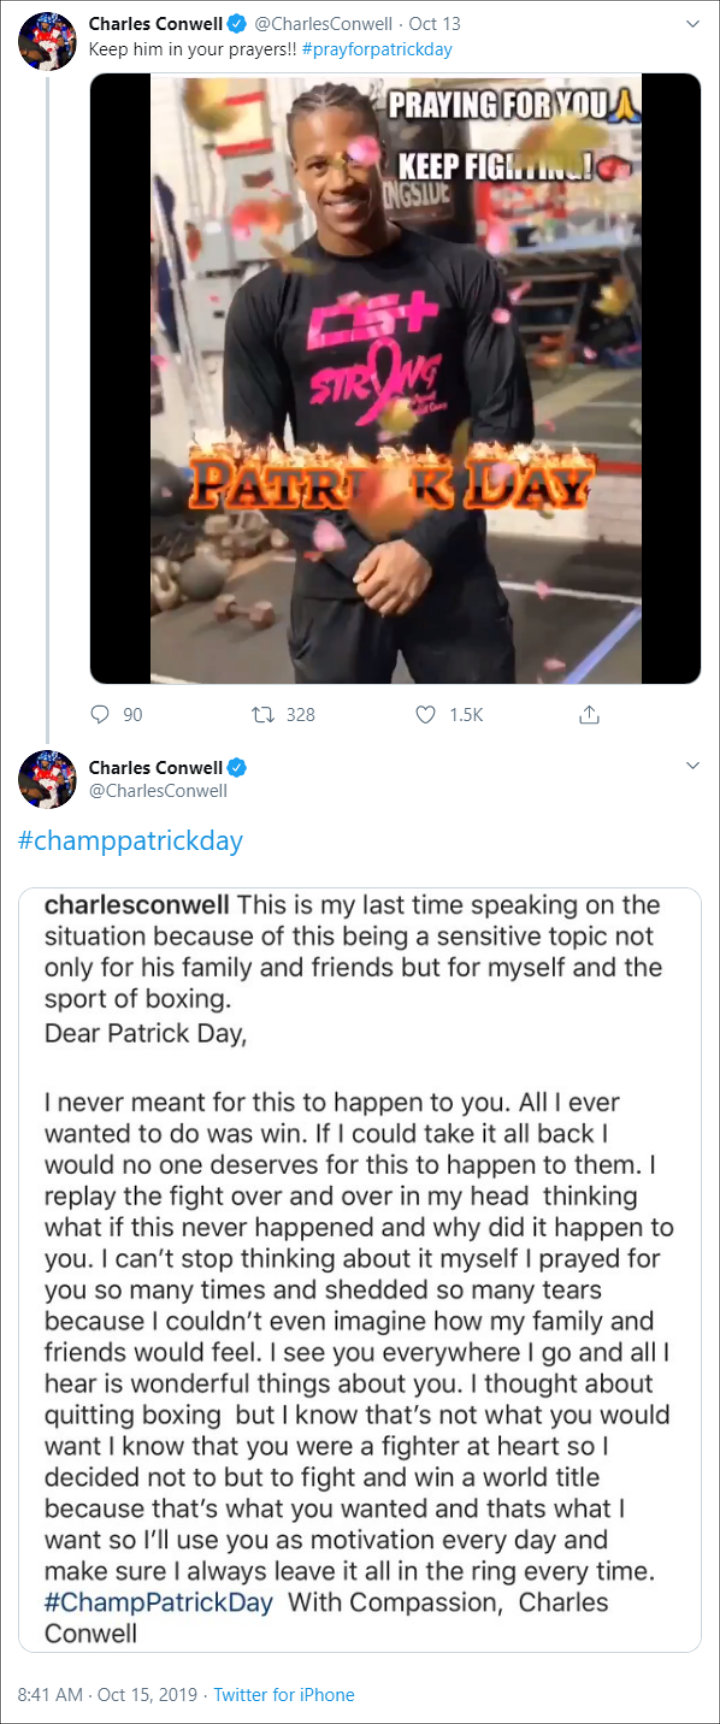
Task: Open the Oct 13 tweet date link
Action: click(x=434, y=23)
